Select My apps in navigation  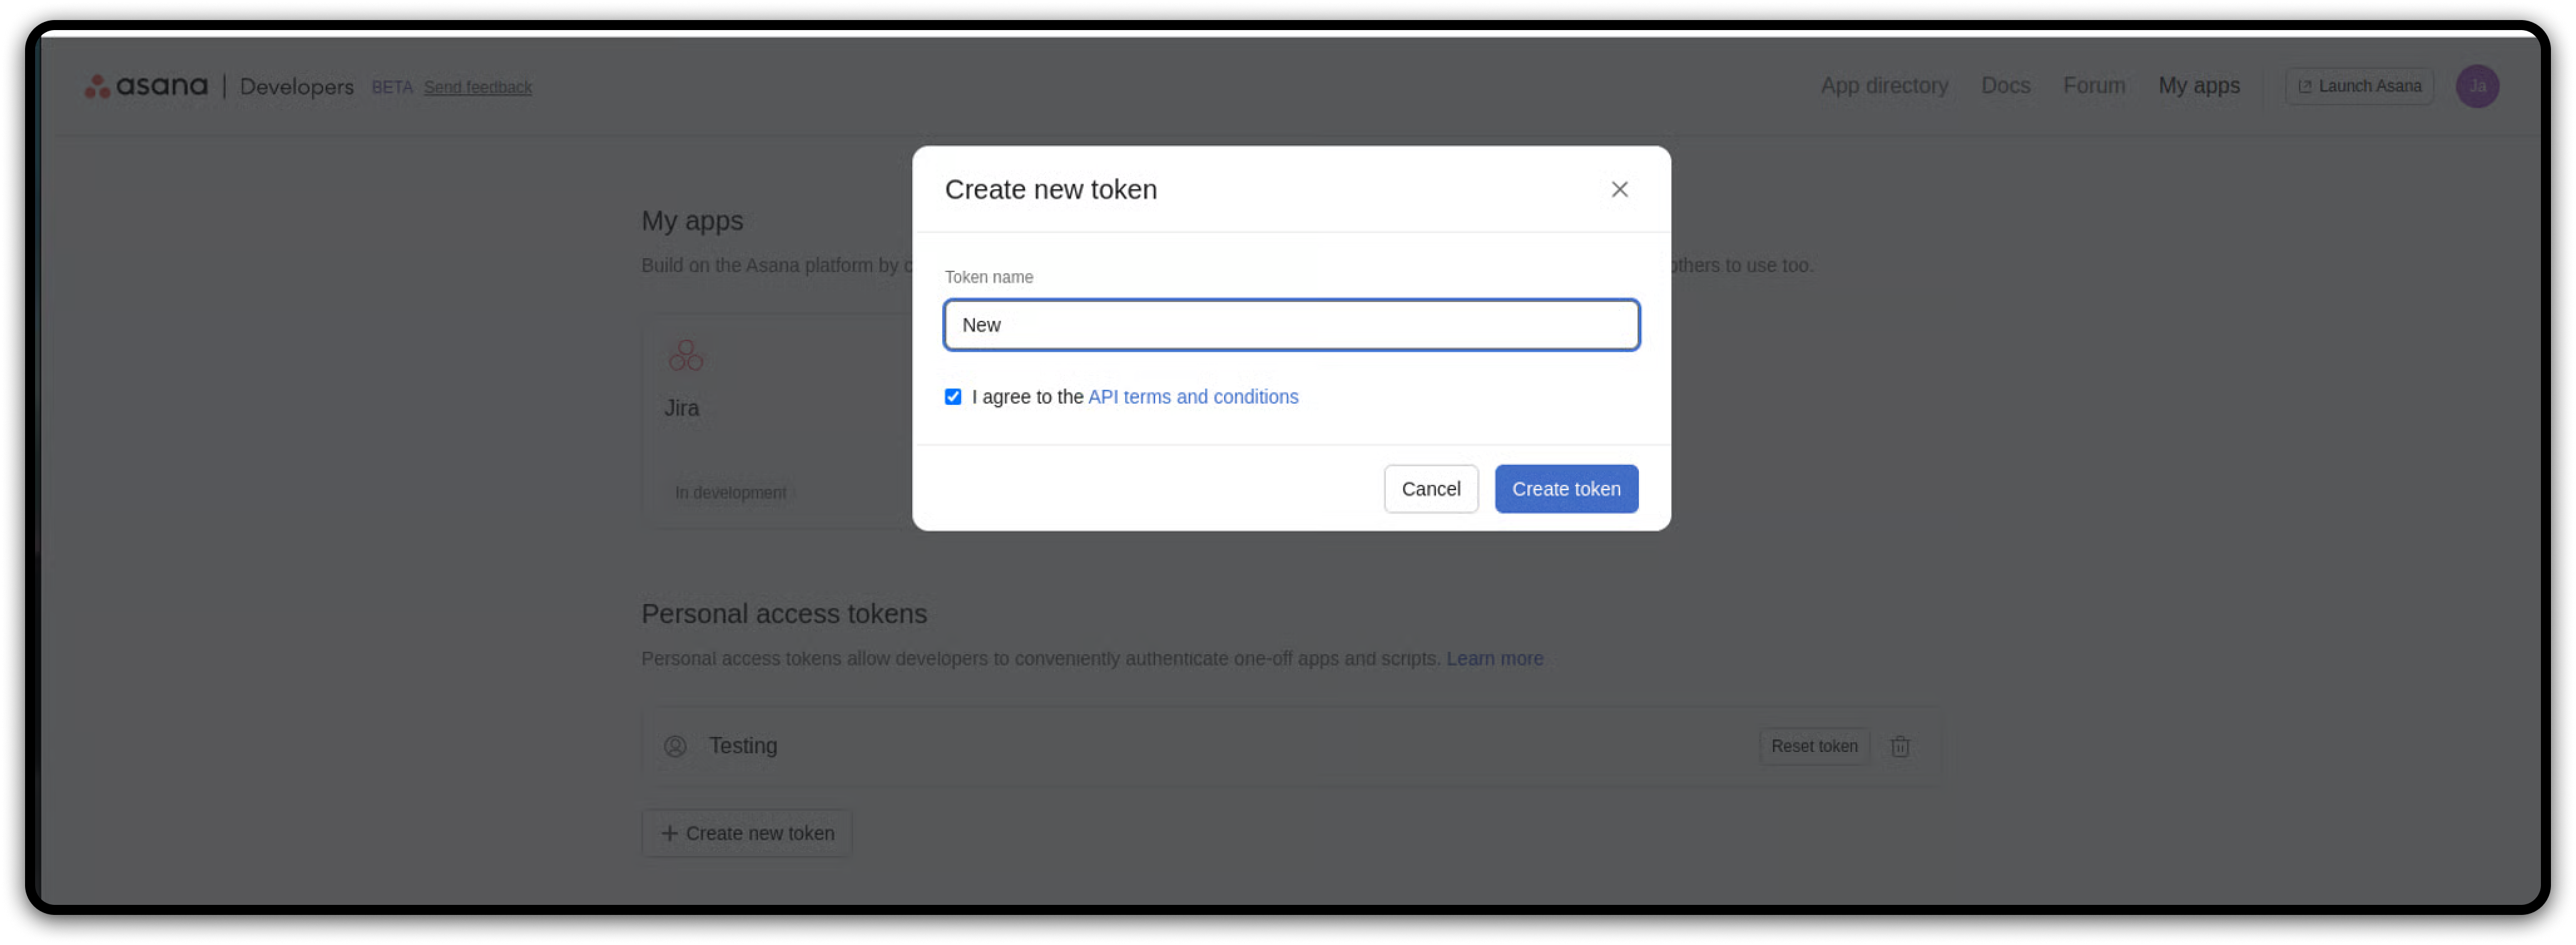click(x=2198, y=86)
